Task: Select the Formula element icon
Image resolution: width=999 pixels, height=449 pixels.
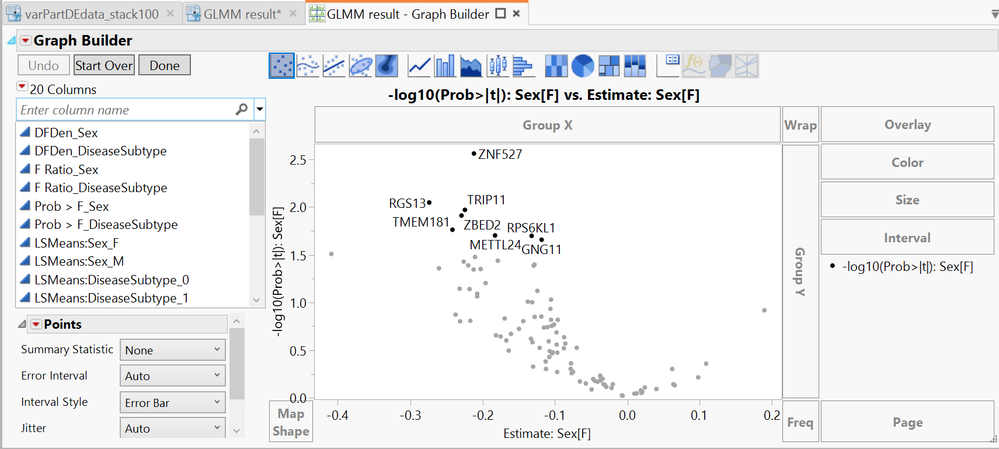Action: [694, 65]
